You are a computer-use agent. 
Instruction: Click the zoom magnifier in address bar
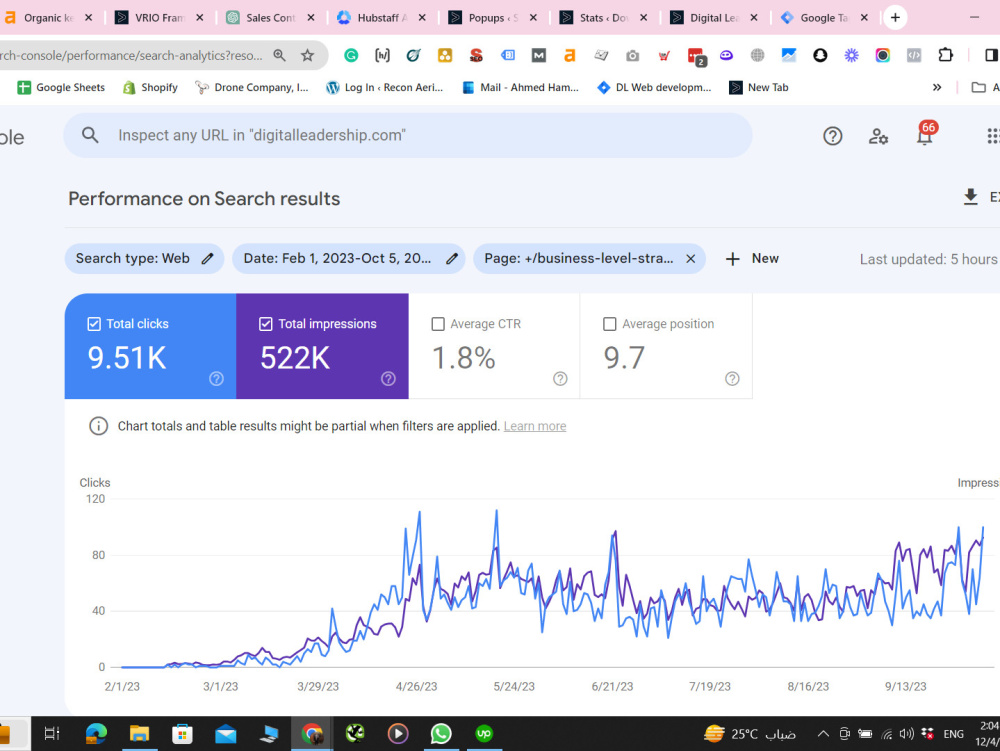pyautogui.click(x=279, y=55)
